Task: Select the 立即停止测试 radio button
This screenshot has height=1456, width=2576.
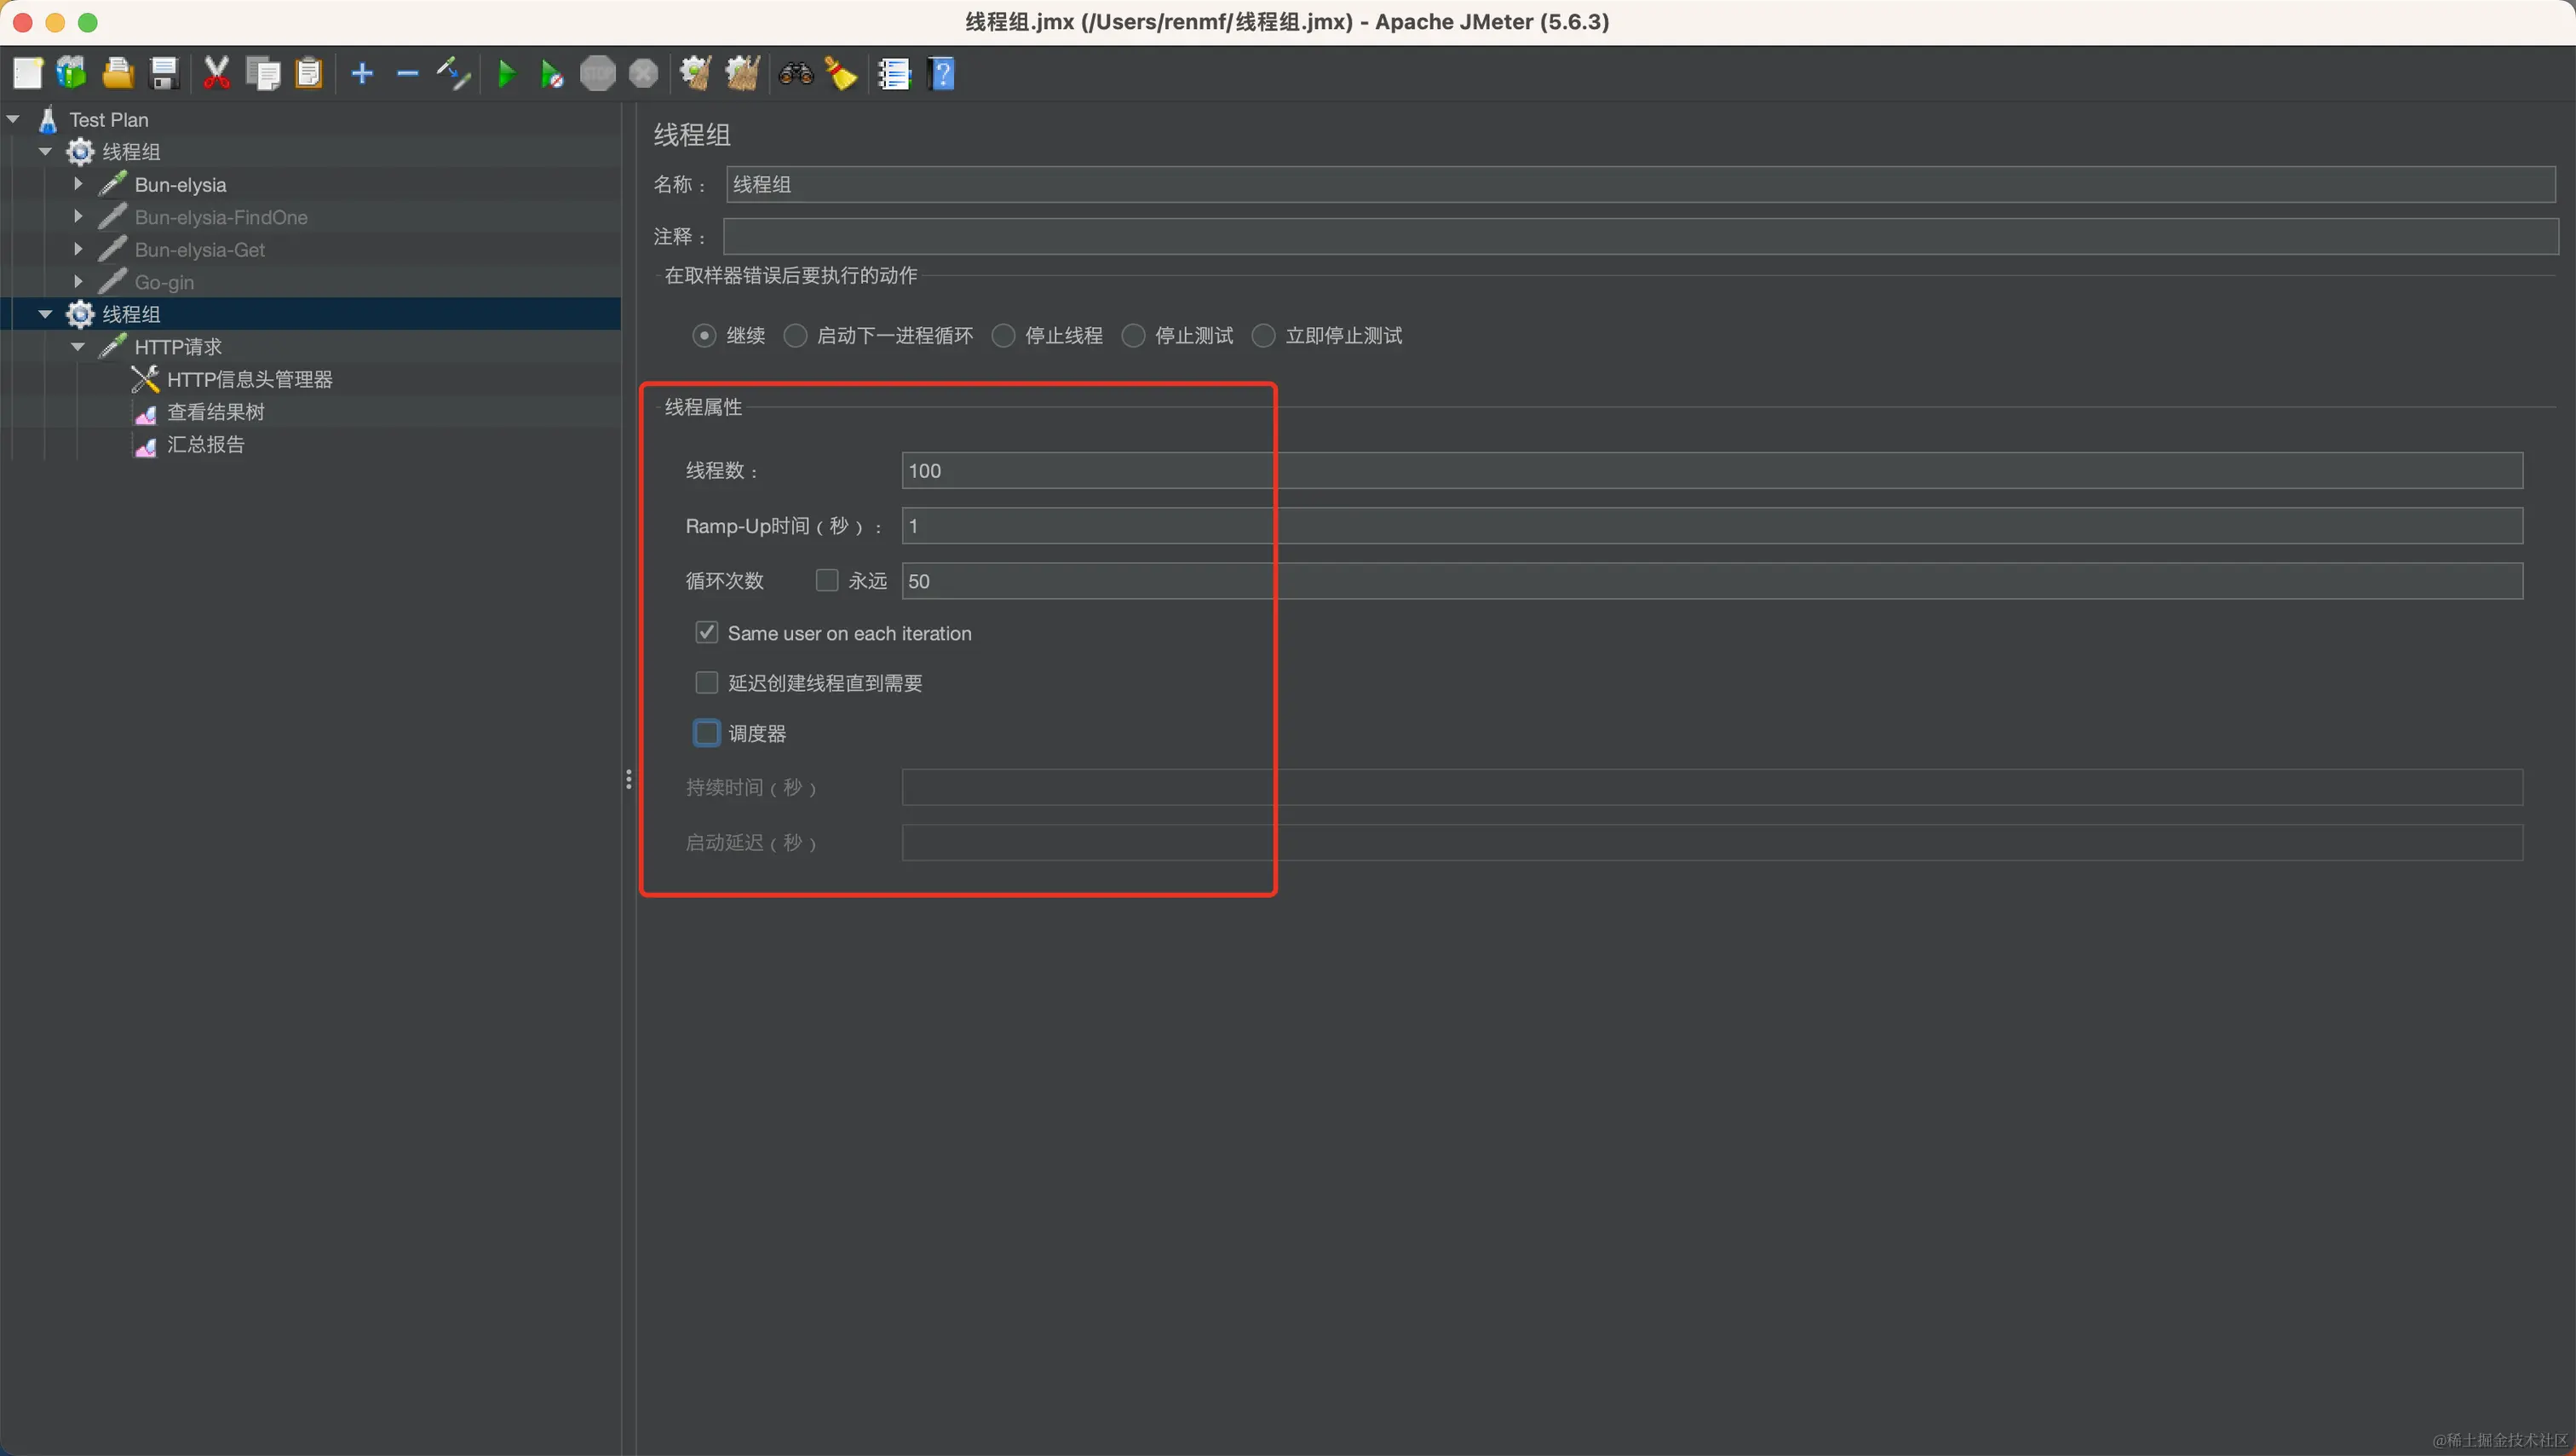Action: 1263,335
